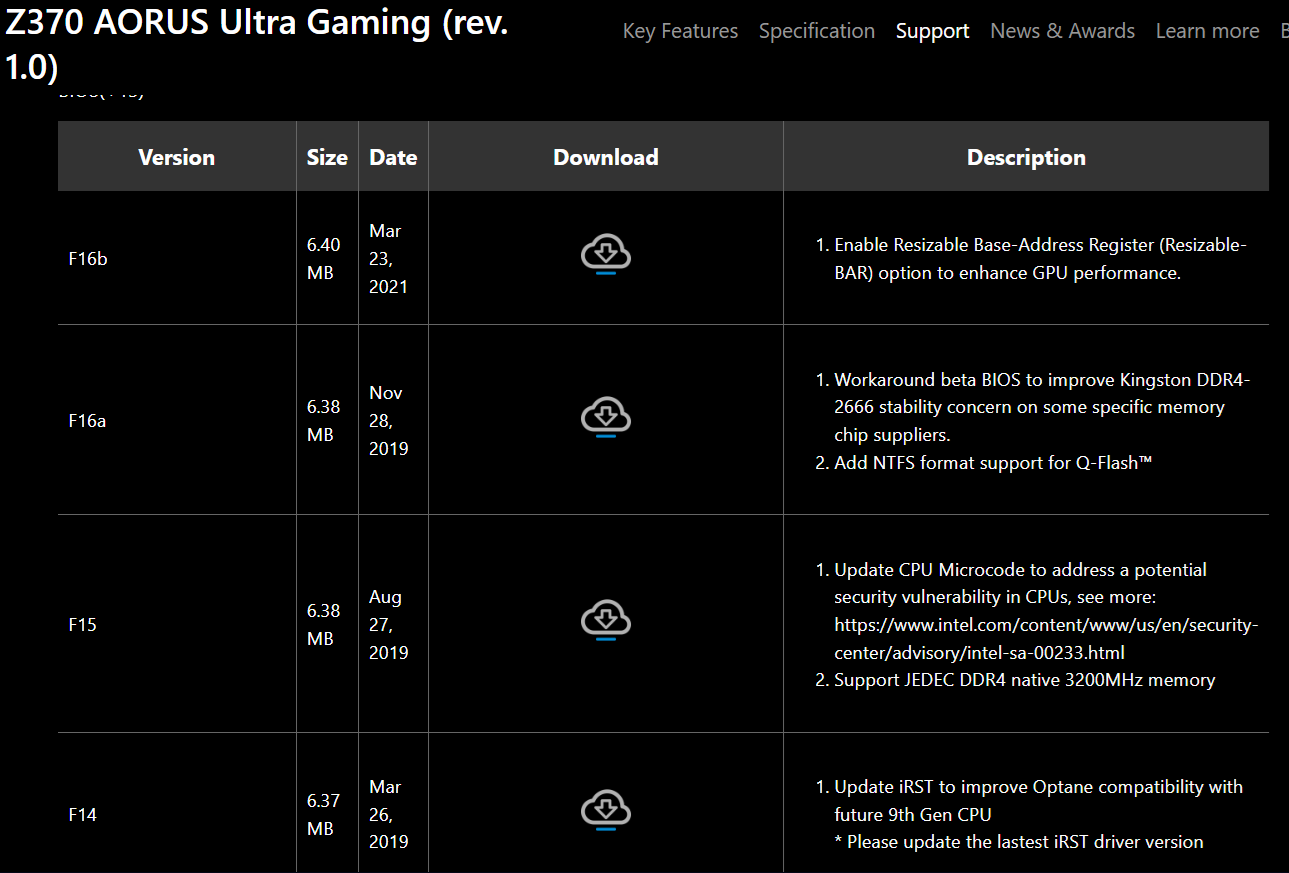The image size is (1289, 873).
Task: Click the Resizable-BAR description for F16b
Action: coord(1040,259)
